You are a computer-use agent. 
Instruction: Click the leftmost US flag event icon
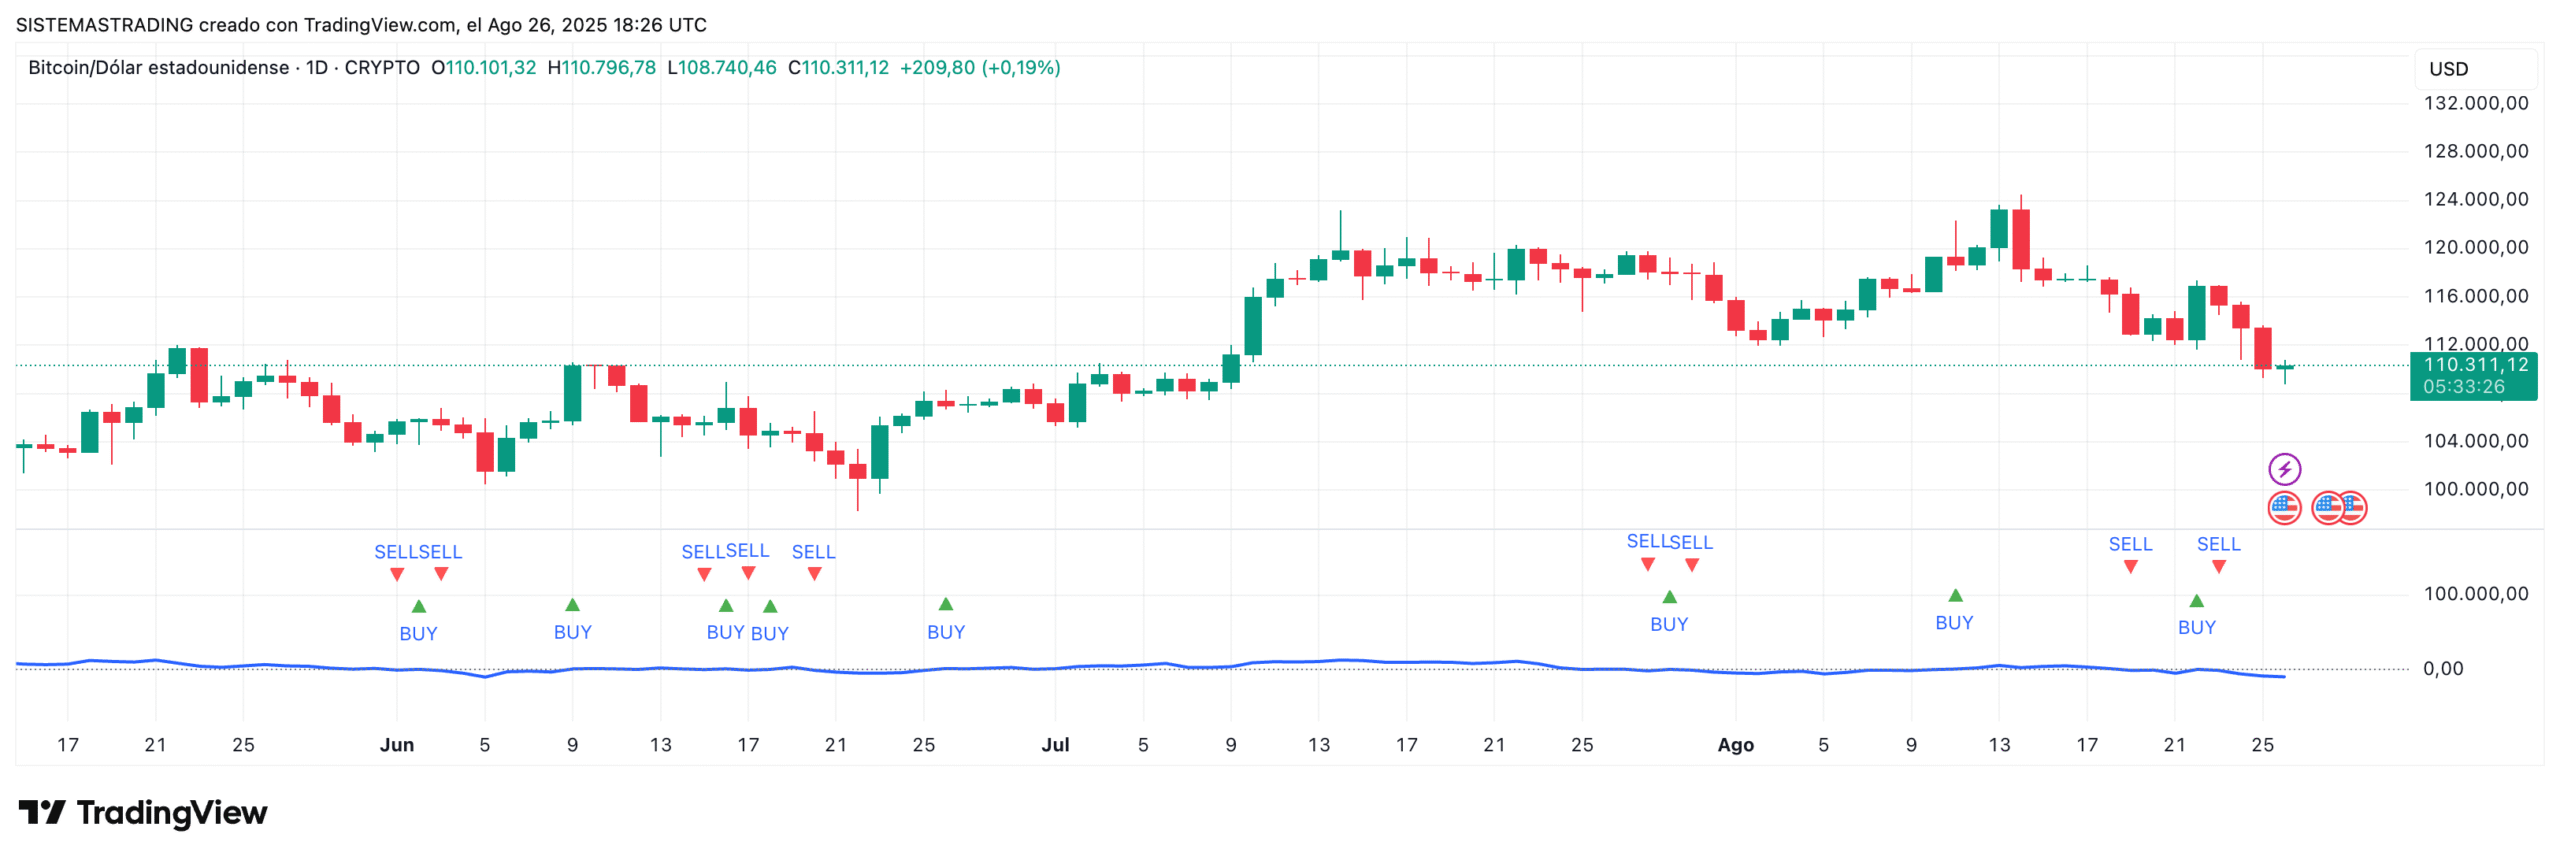click(2284, 508)
